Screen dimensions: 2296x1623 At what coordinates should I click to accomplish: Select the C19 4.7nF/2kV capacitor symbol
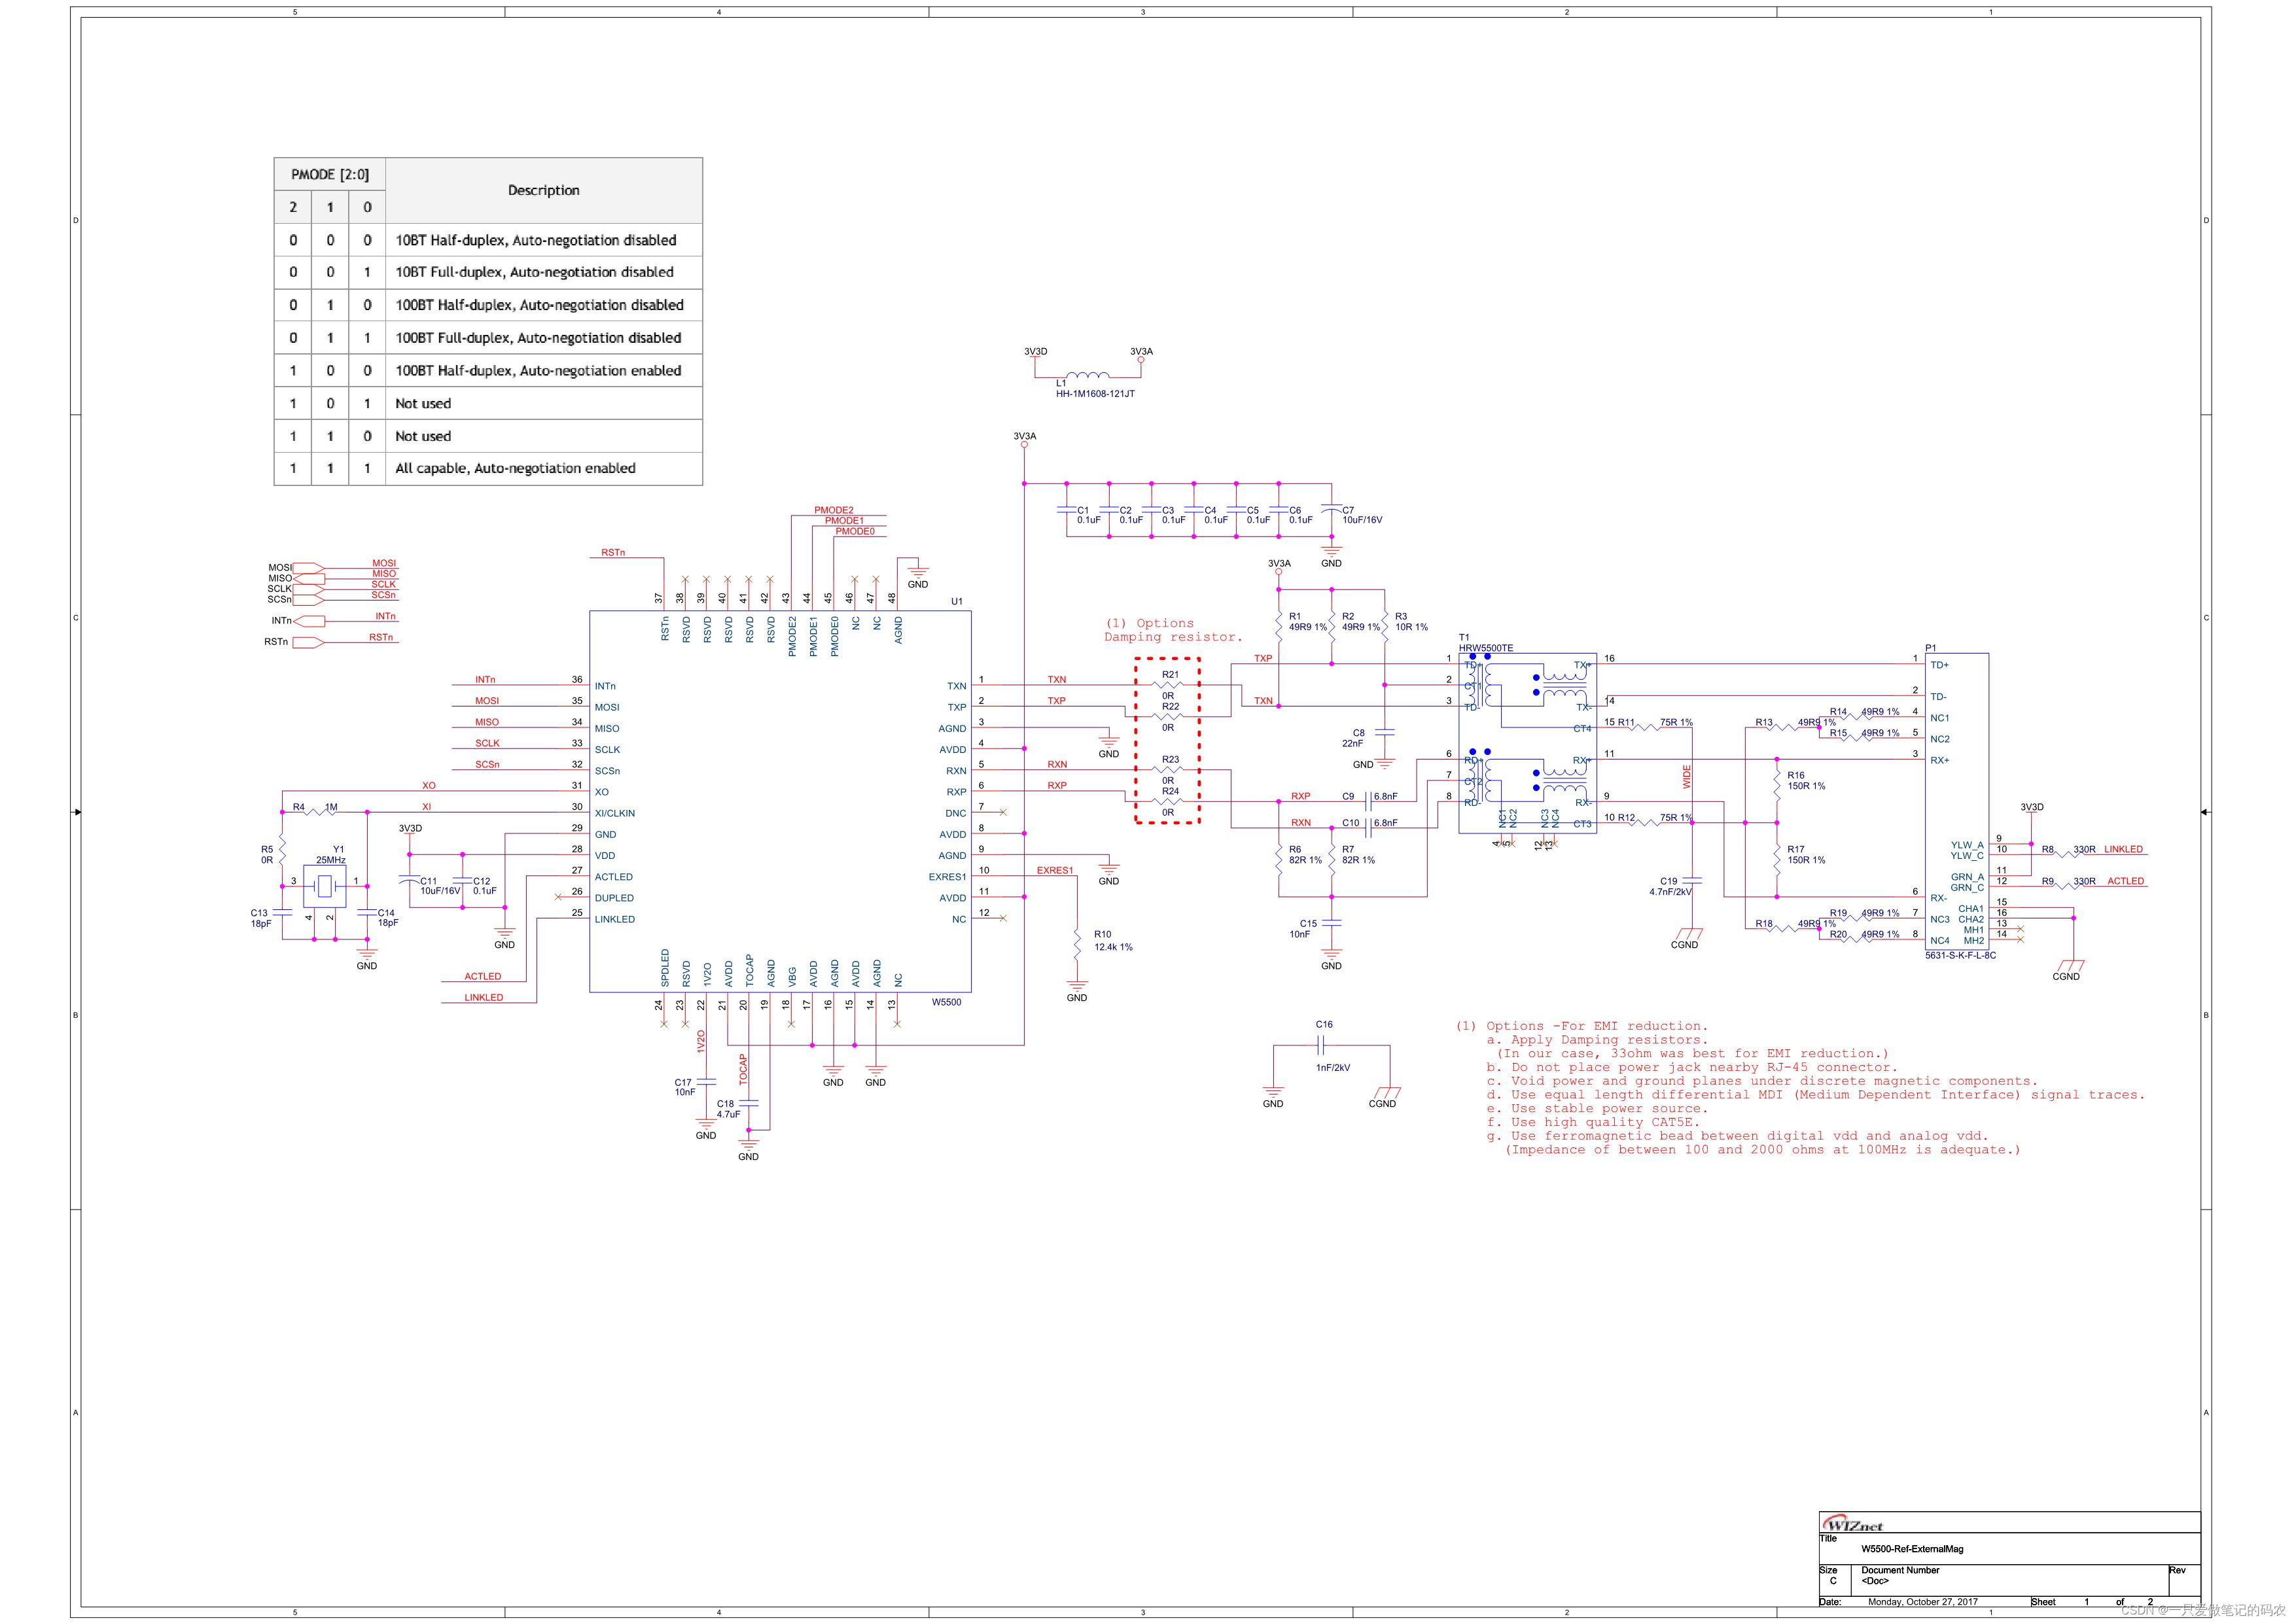tap(1693, 881)
